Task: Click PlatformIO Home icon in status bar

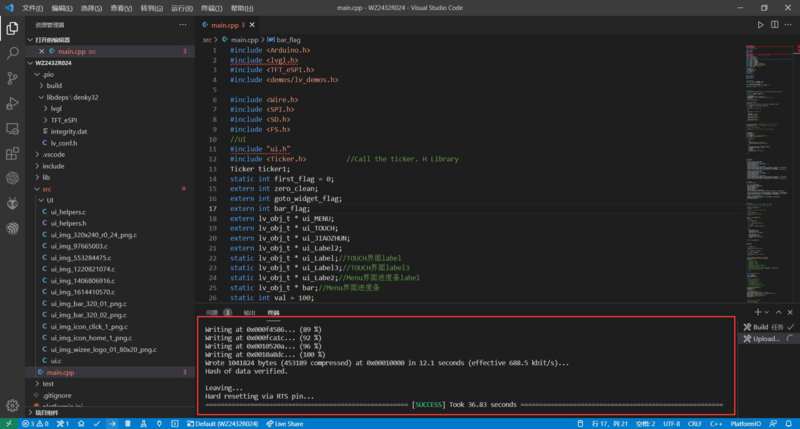Action: [x=81, y=423]
